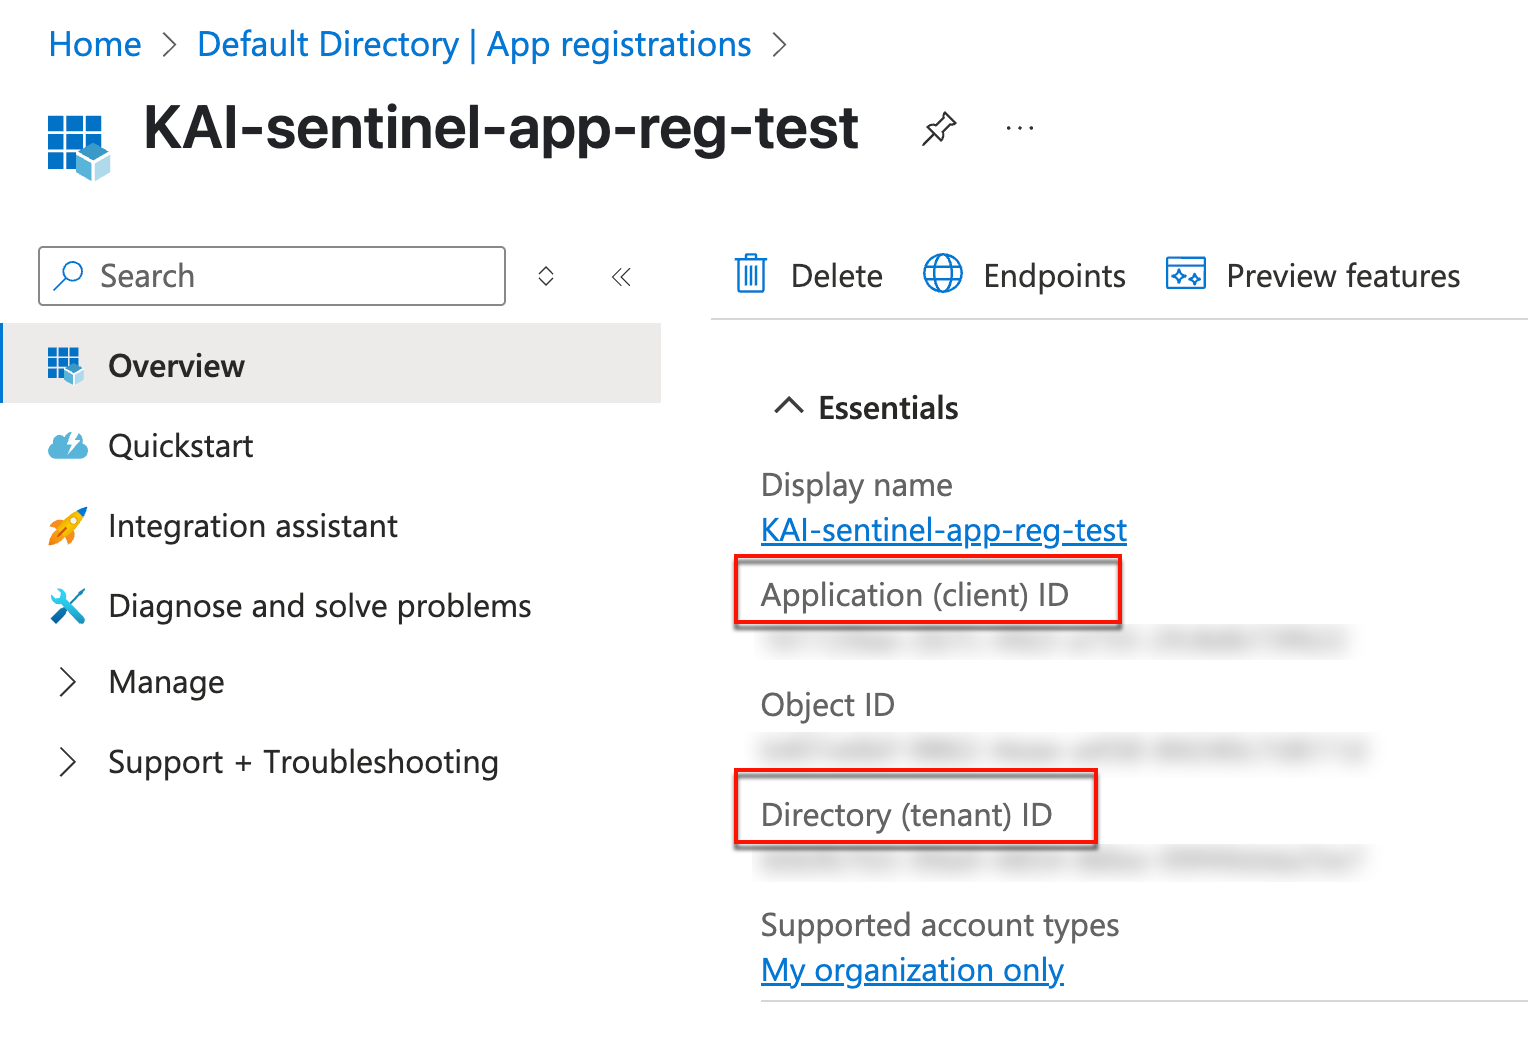The image size is (1528, 1040).
Task: Collapse the Essentials section
Action: tap(789, 407)
